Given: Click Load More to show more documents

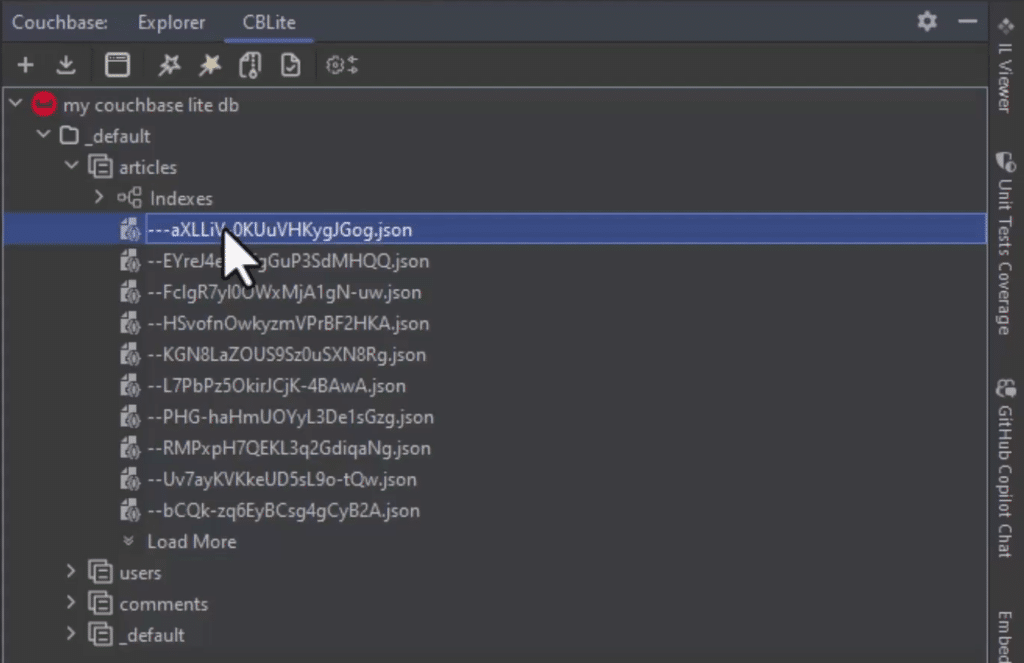Looking at the screenshot, I should click(191, 541).
